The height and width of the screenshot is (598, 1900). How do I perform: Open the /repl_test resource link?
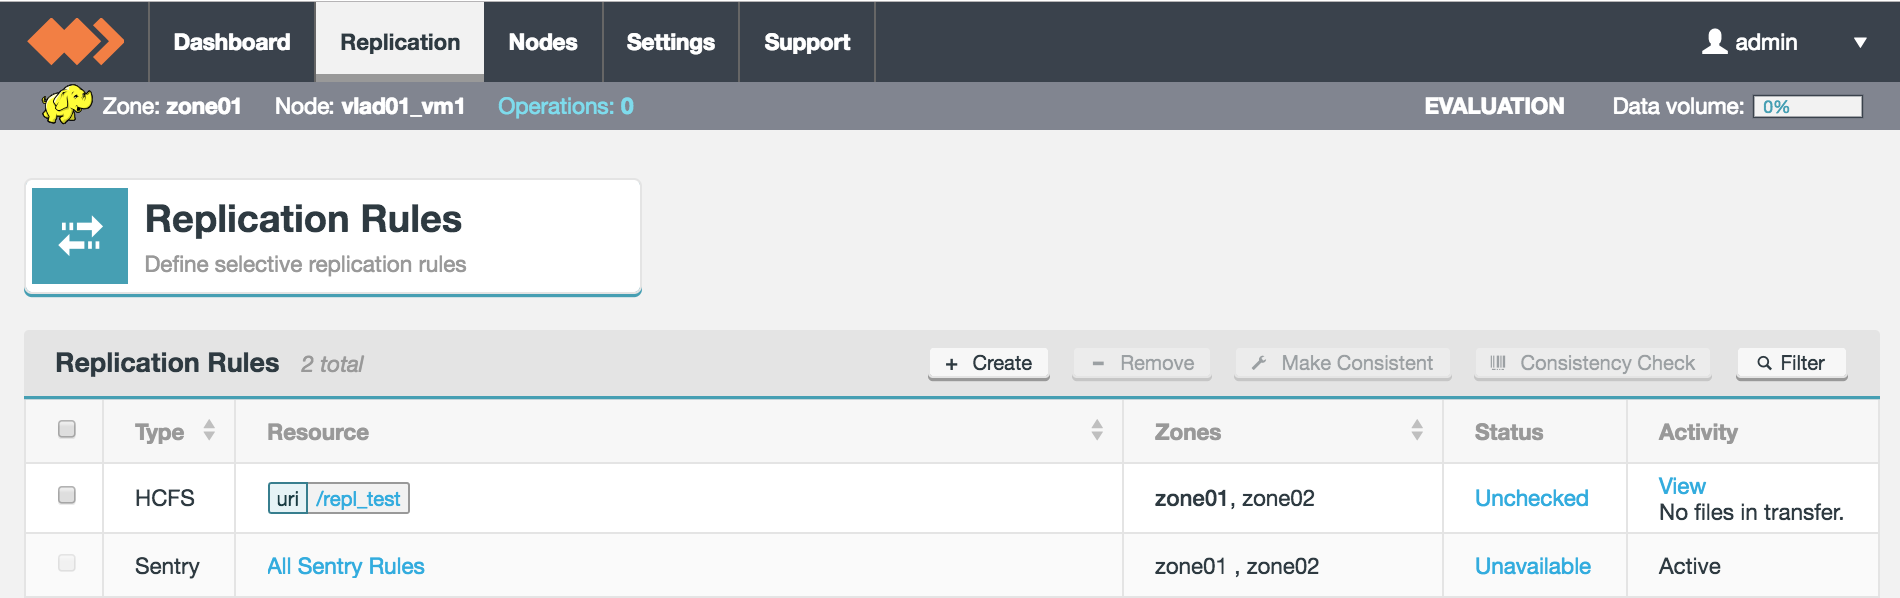point(358,498)
